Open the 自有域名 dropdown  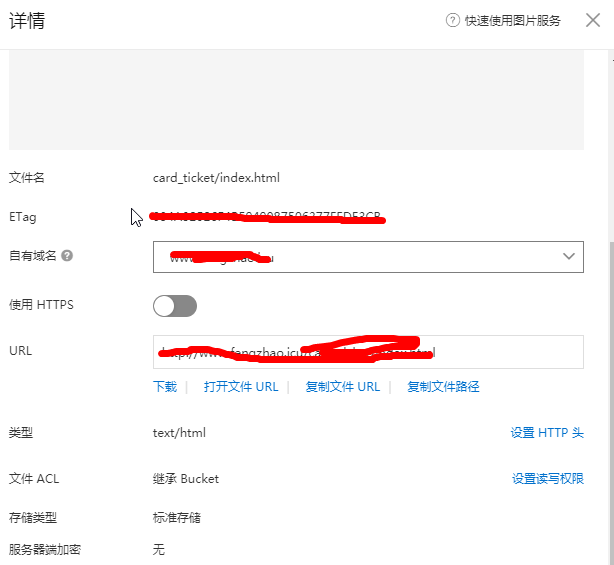(x=368, y=257)
